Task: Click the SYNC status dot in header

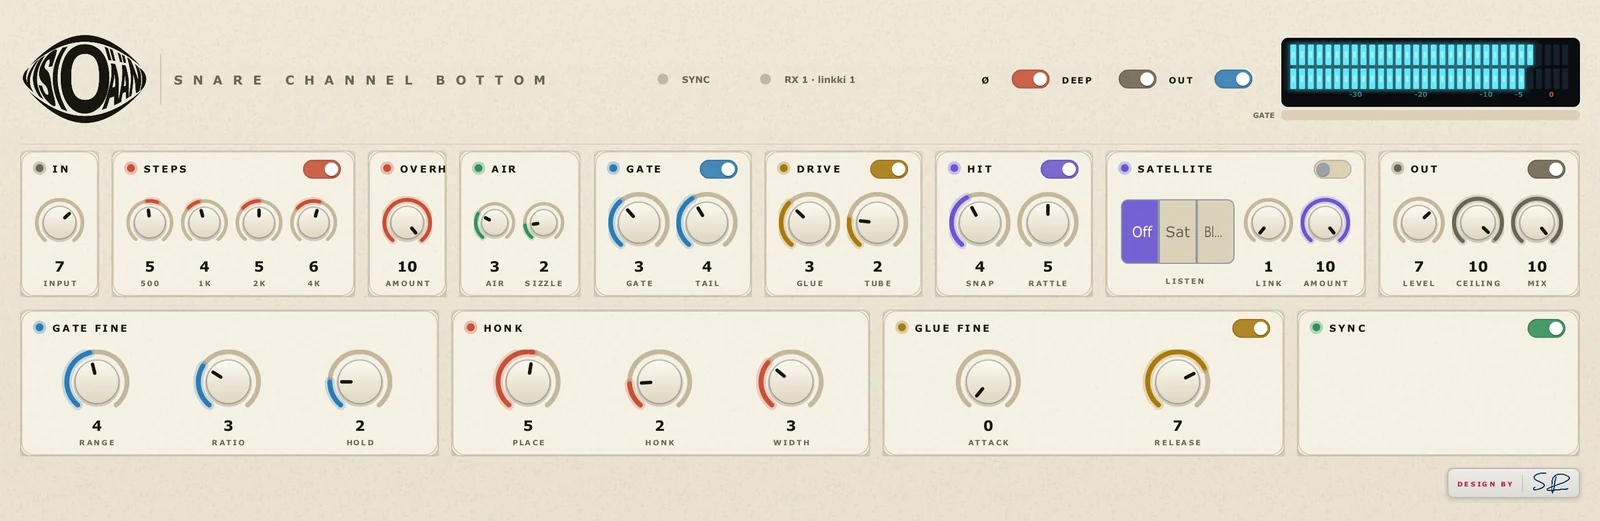Action: point(663,79)
